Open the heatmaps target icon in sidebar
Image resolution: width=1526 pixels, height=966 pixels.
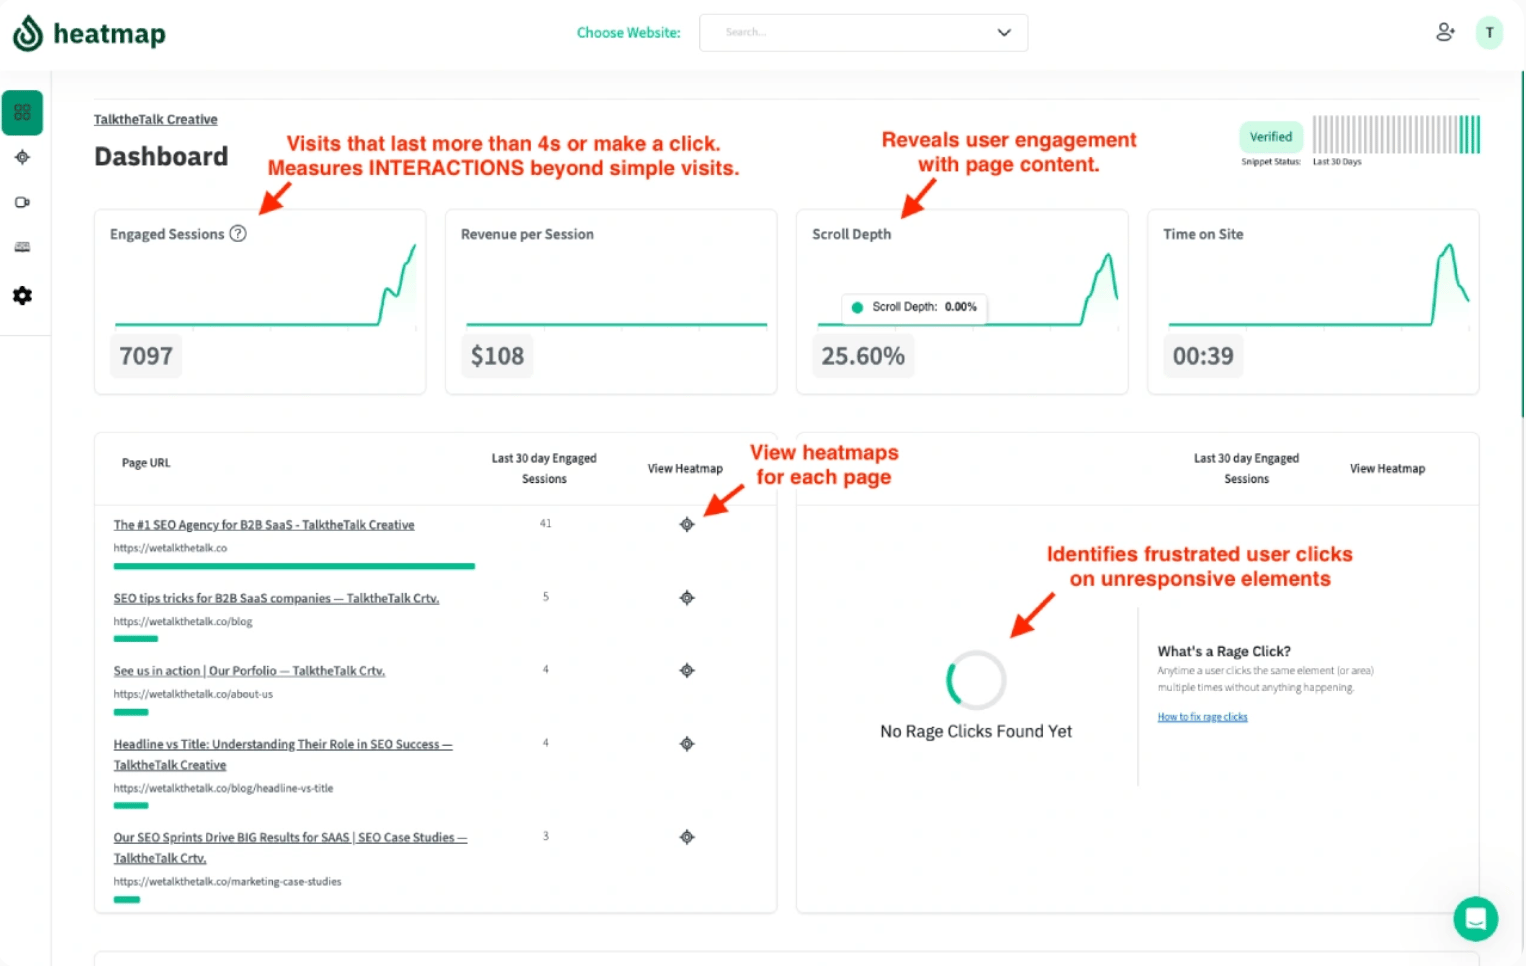click(22, 157)
